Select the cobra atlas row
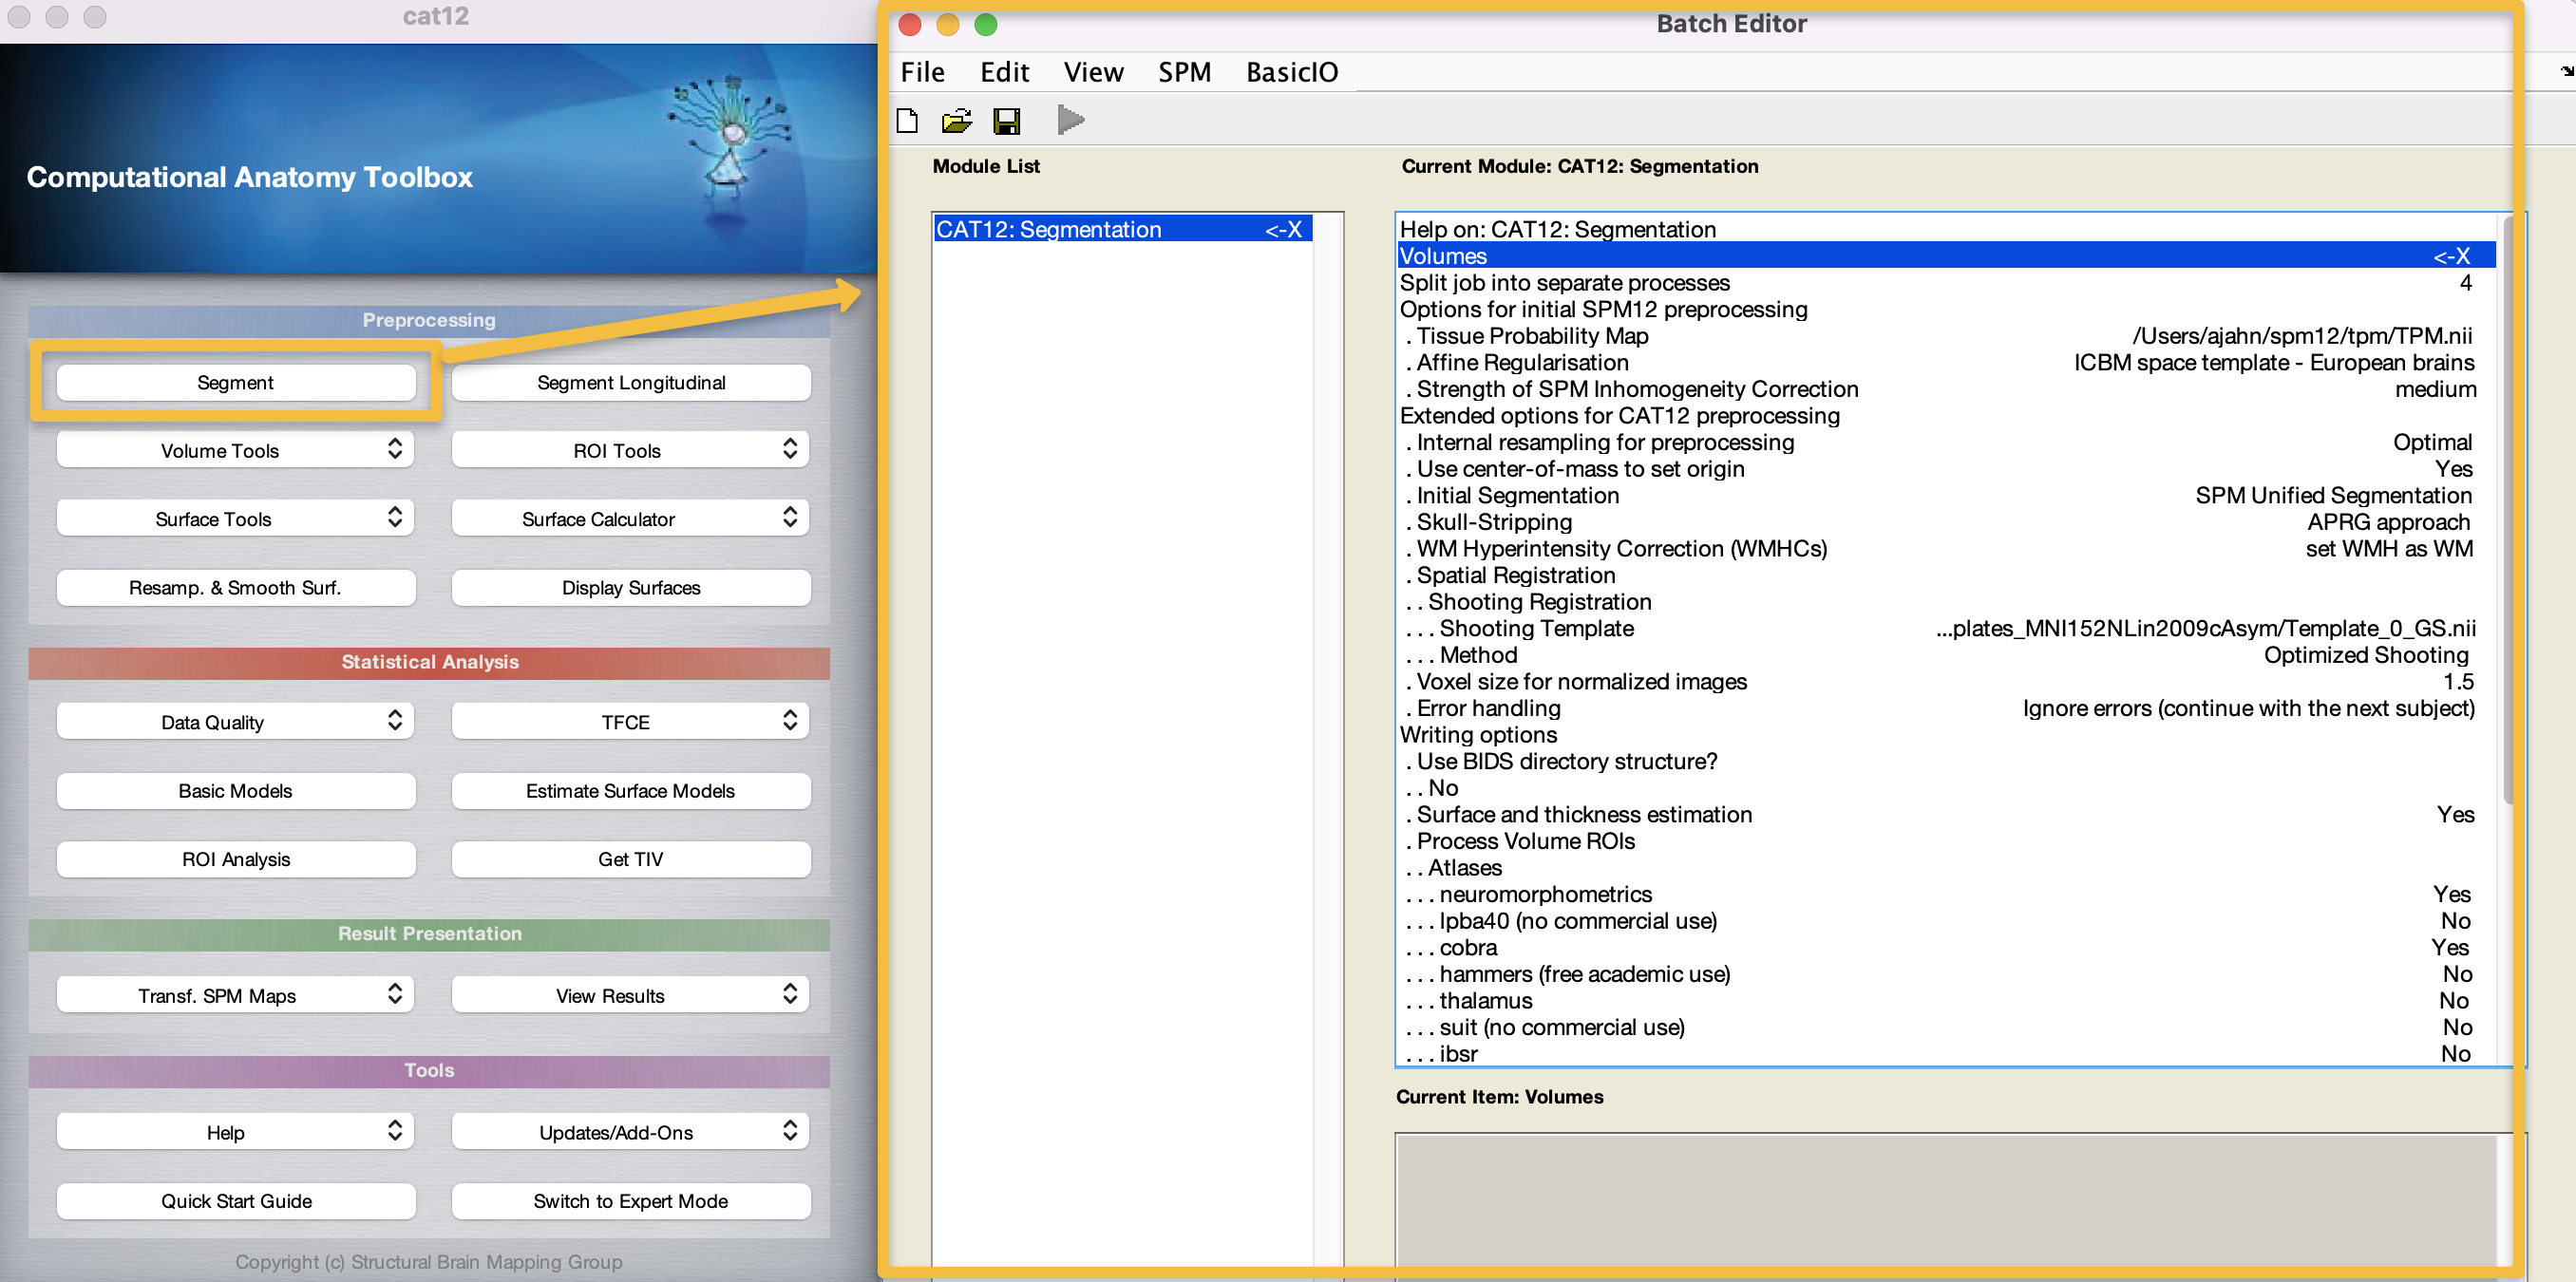The width and height of the screenshot is (2576, 1282). 1946,947
